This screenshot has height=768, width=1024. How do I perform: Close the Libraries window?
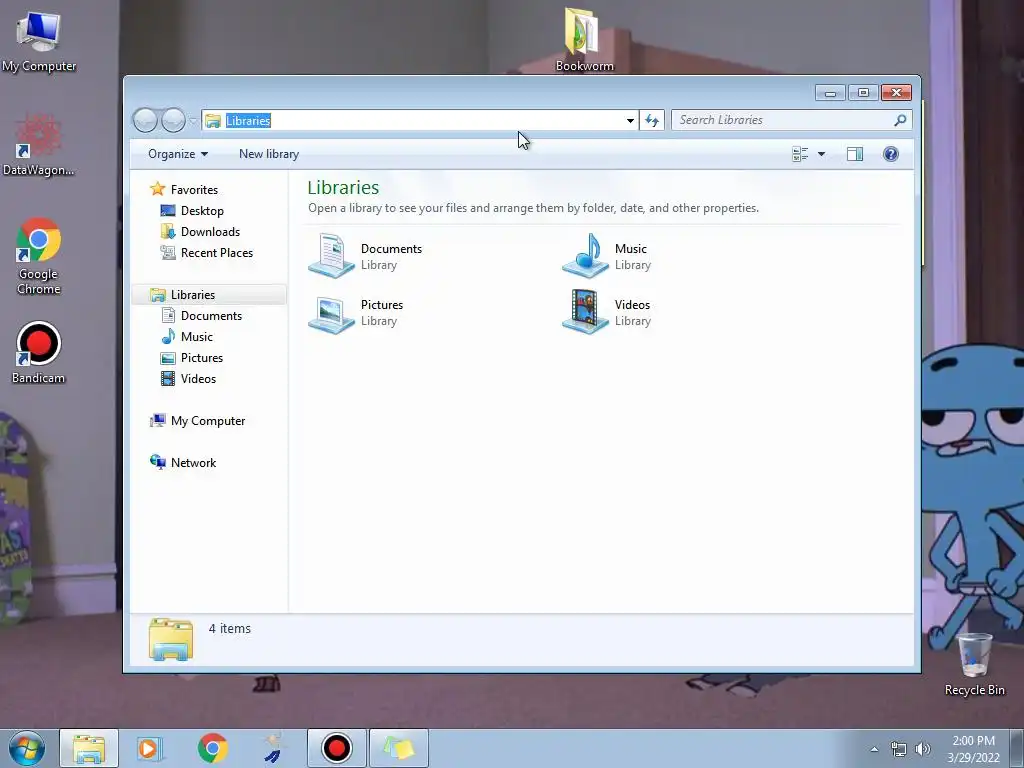click(896, 93)
